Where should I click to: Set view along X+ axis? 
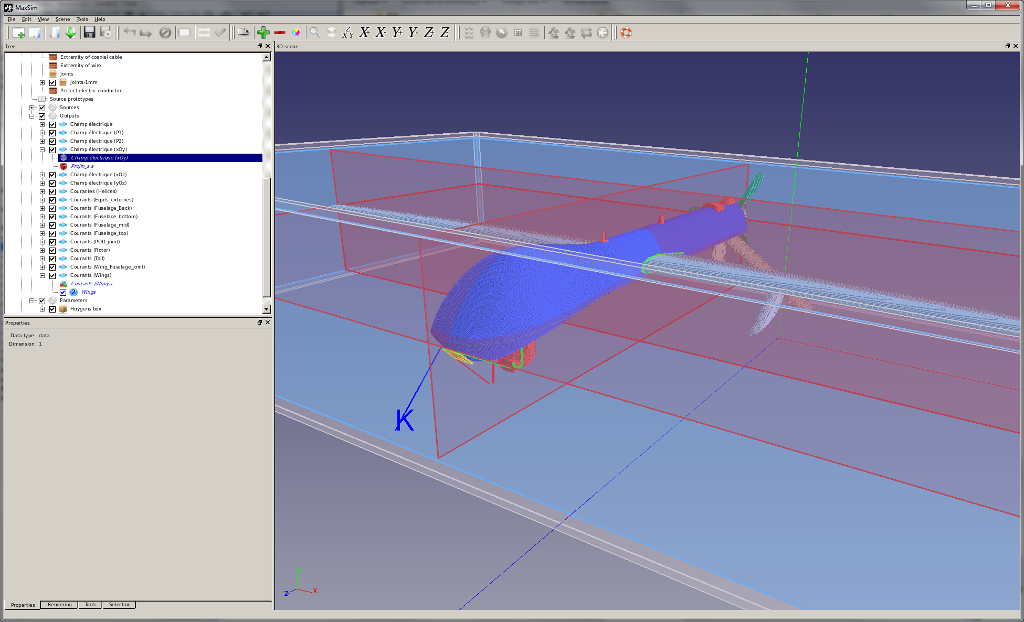[x=364, y=33]
